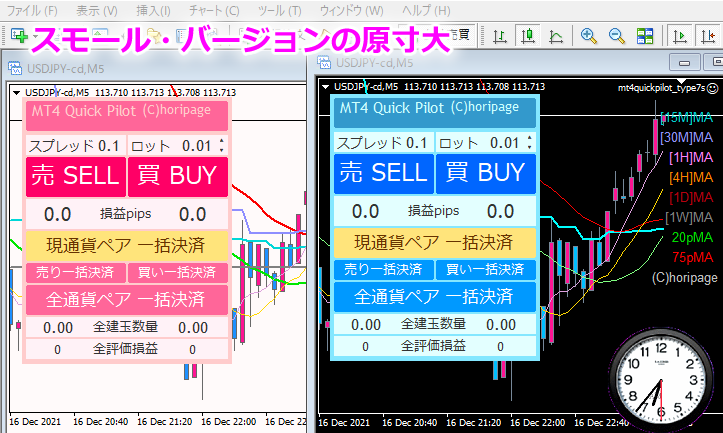Click the [30M]MA label
723x433 pixels.
(687, 137)
